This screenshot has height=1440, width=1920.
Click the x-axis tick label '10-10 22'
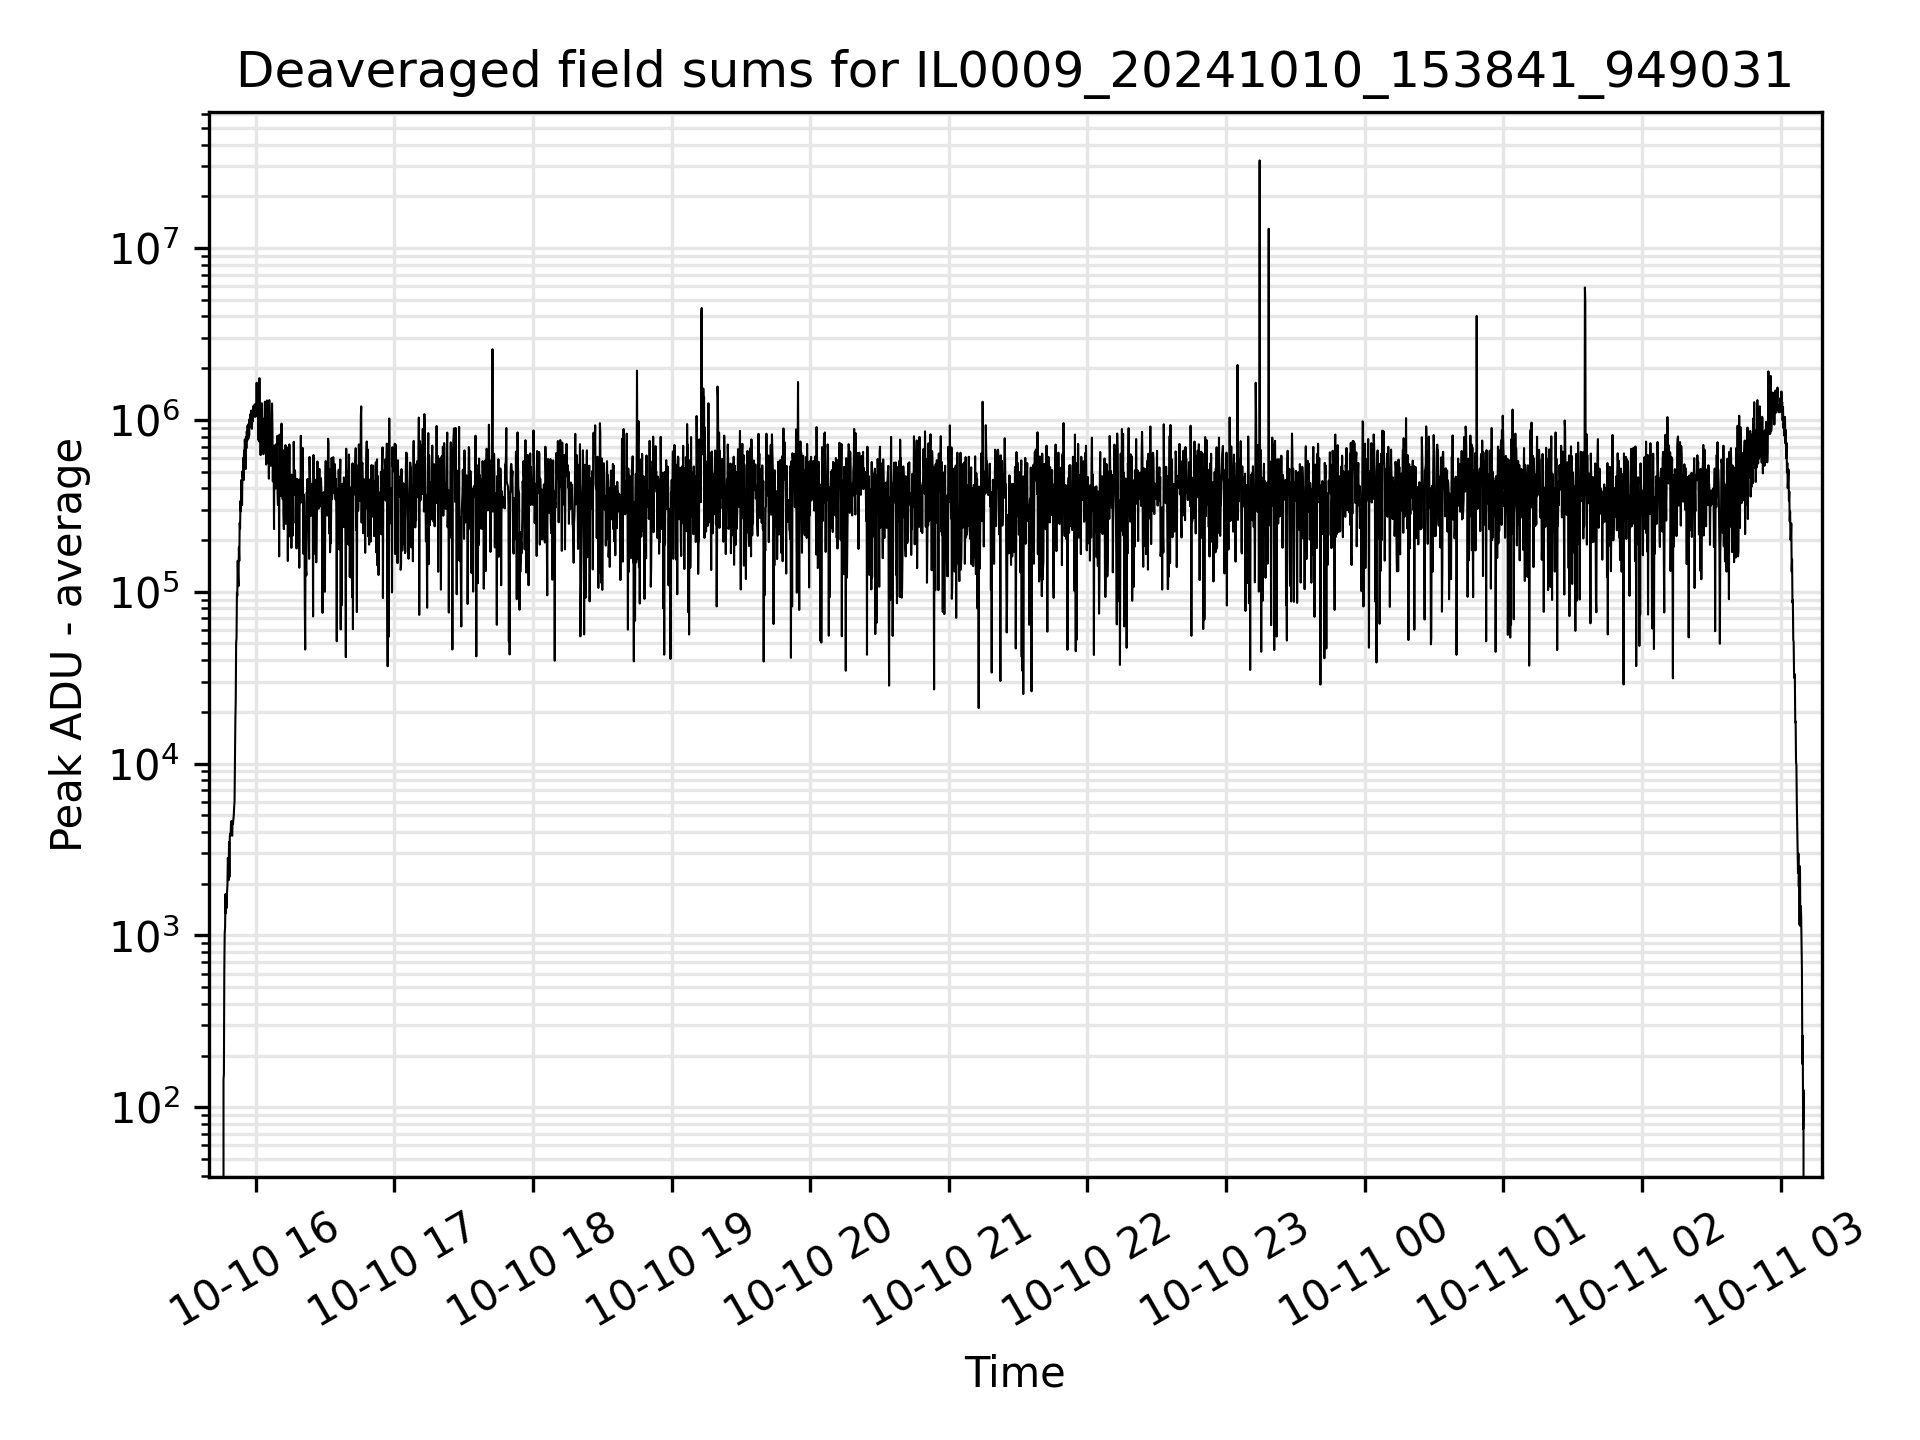1085,1271
